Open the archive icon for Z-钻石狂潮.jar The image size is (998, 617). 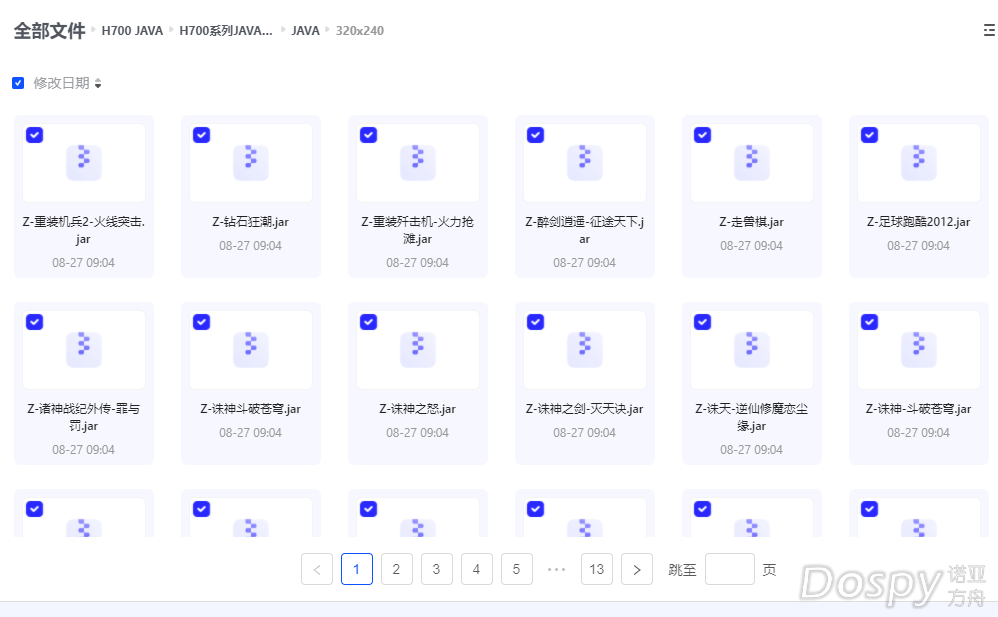tap(251, 162)
